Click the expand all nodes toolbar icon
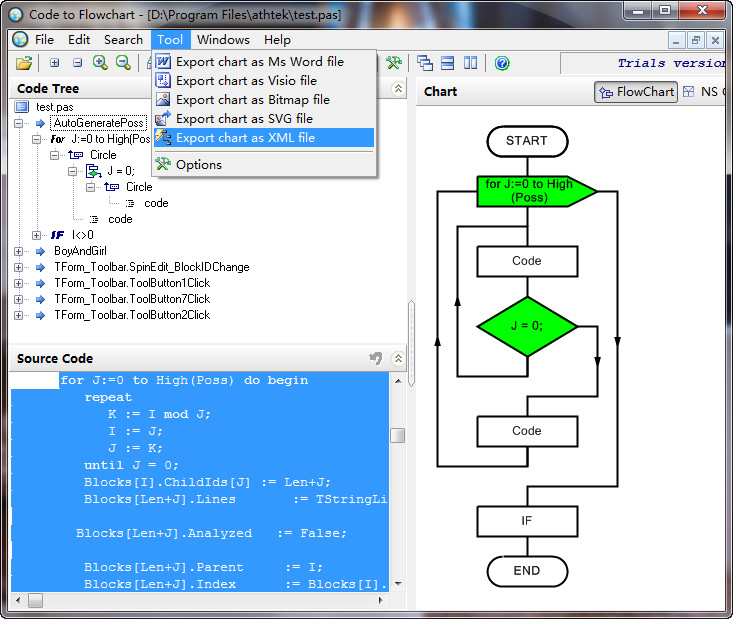Viewport: 733px width, 619px height. [x=55, y=63]
